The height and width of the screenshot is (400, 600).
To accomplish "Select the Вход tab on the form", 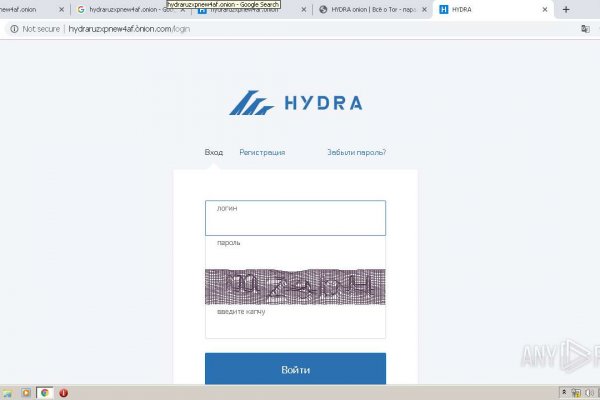I will click(214, 152).
